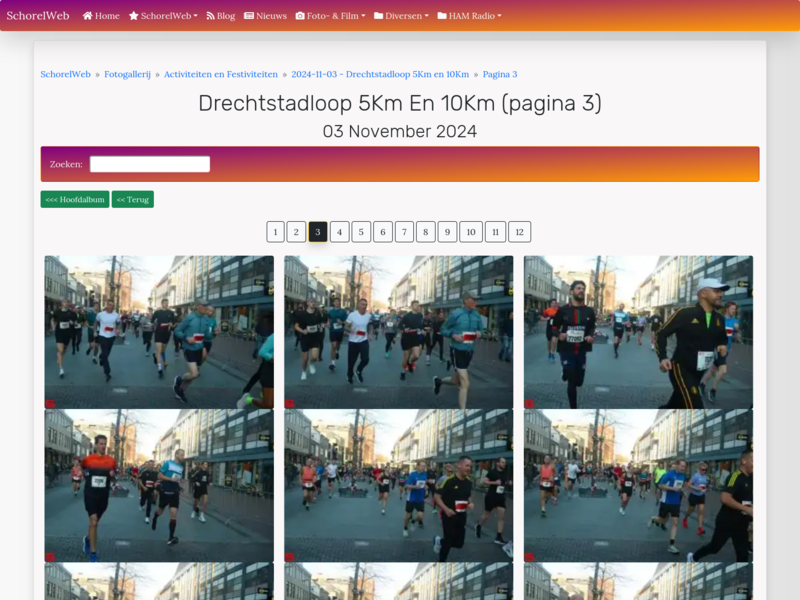Screen dimensions: 800x600
Task: Click the star icon beside SchorelWeb menu
Action: [134, 16]
